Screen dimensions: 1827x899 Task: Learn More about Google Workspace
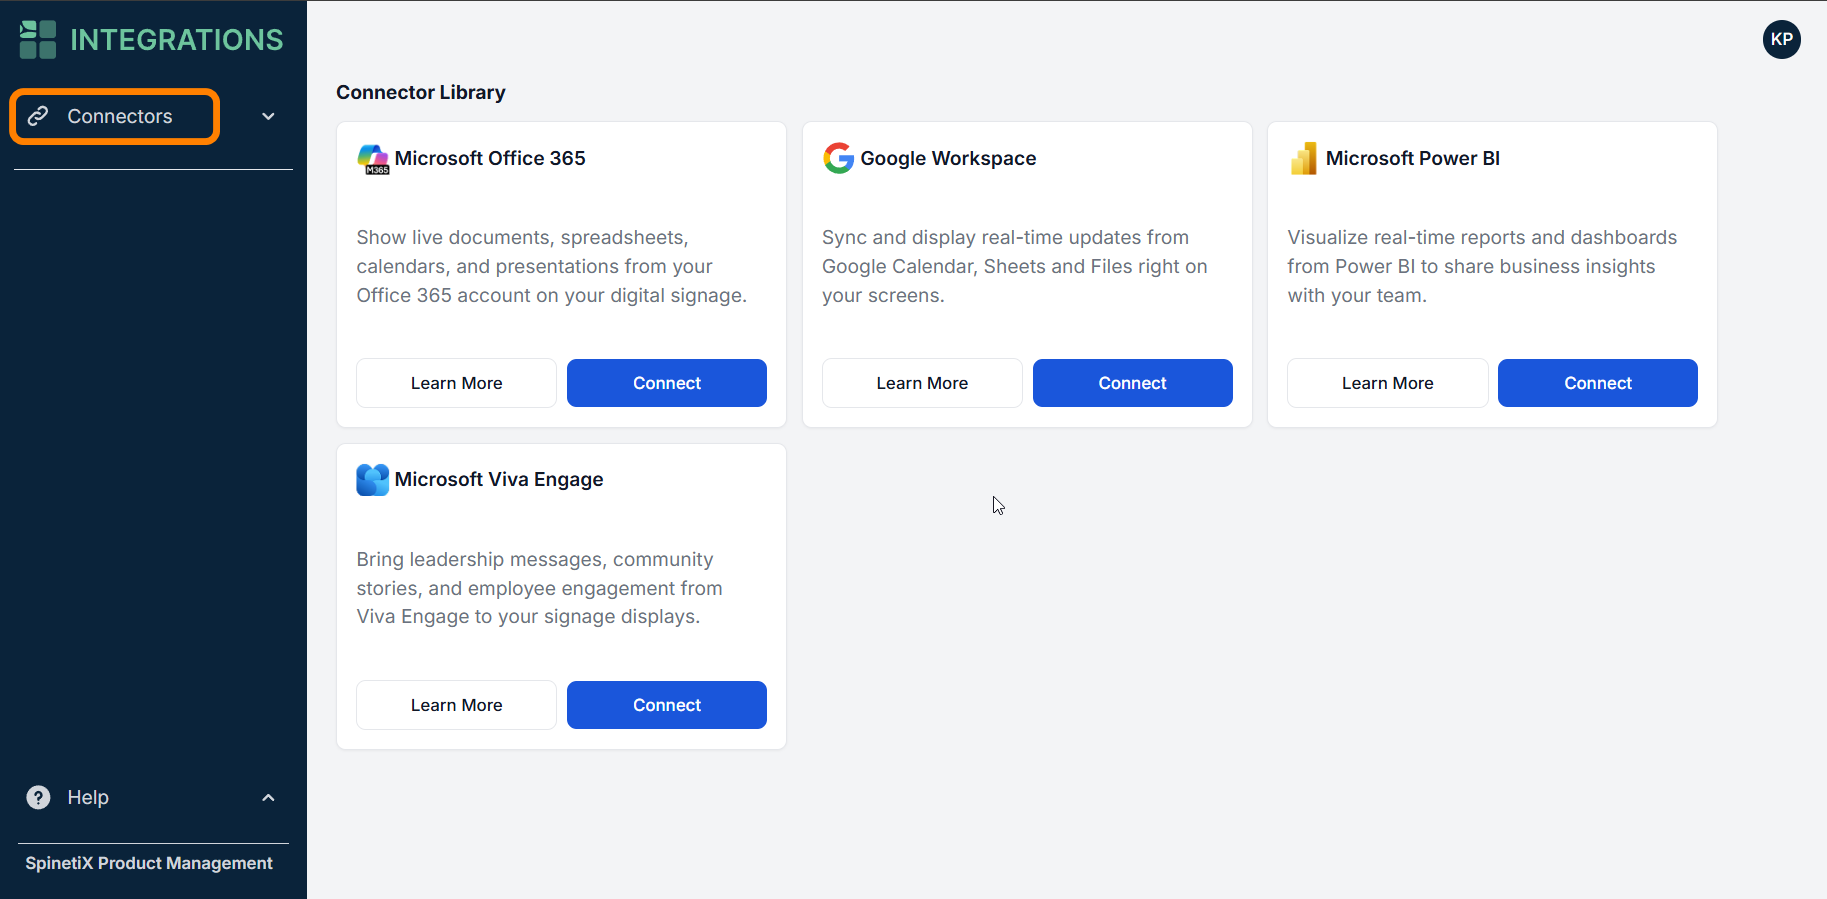tap(922, 383)
